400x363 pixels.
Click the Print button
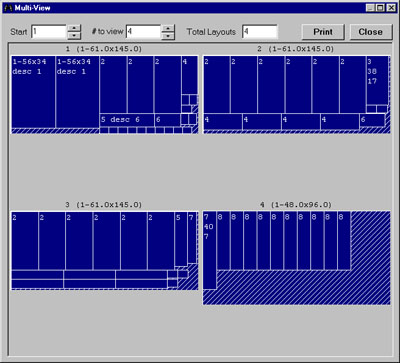[x=323, y=32]
